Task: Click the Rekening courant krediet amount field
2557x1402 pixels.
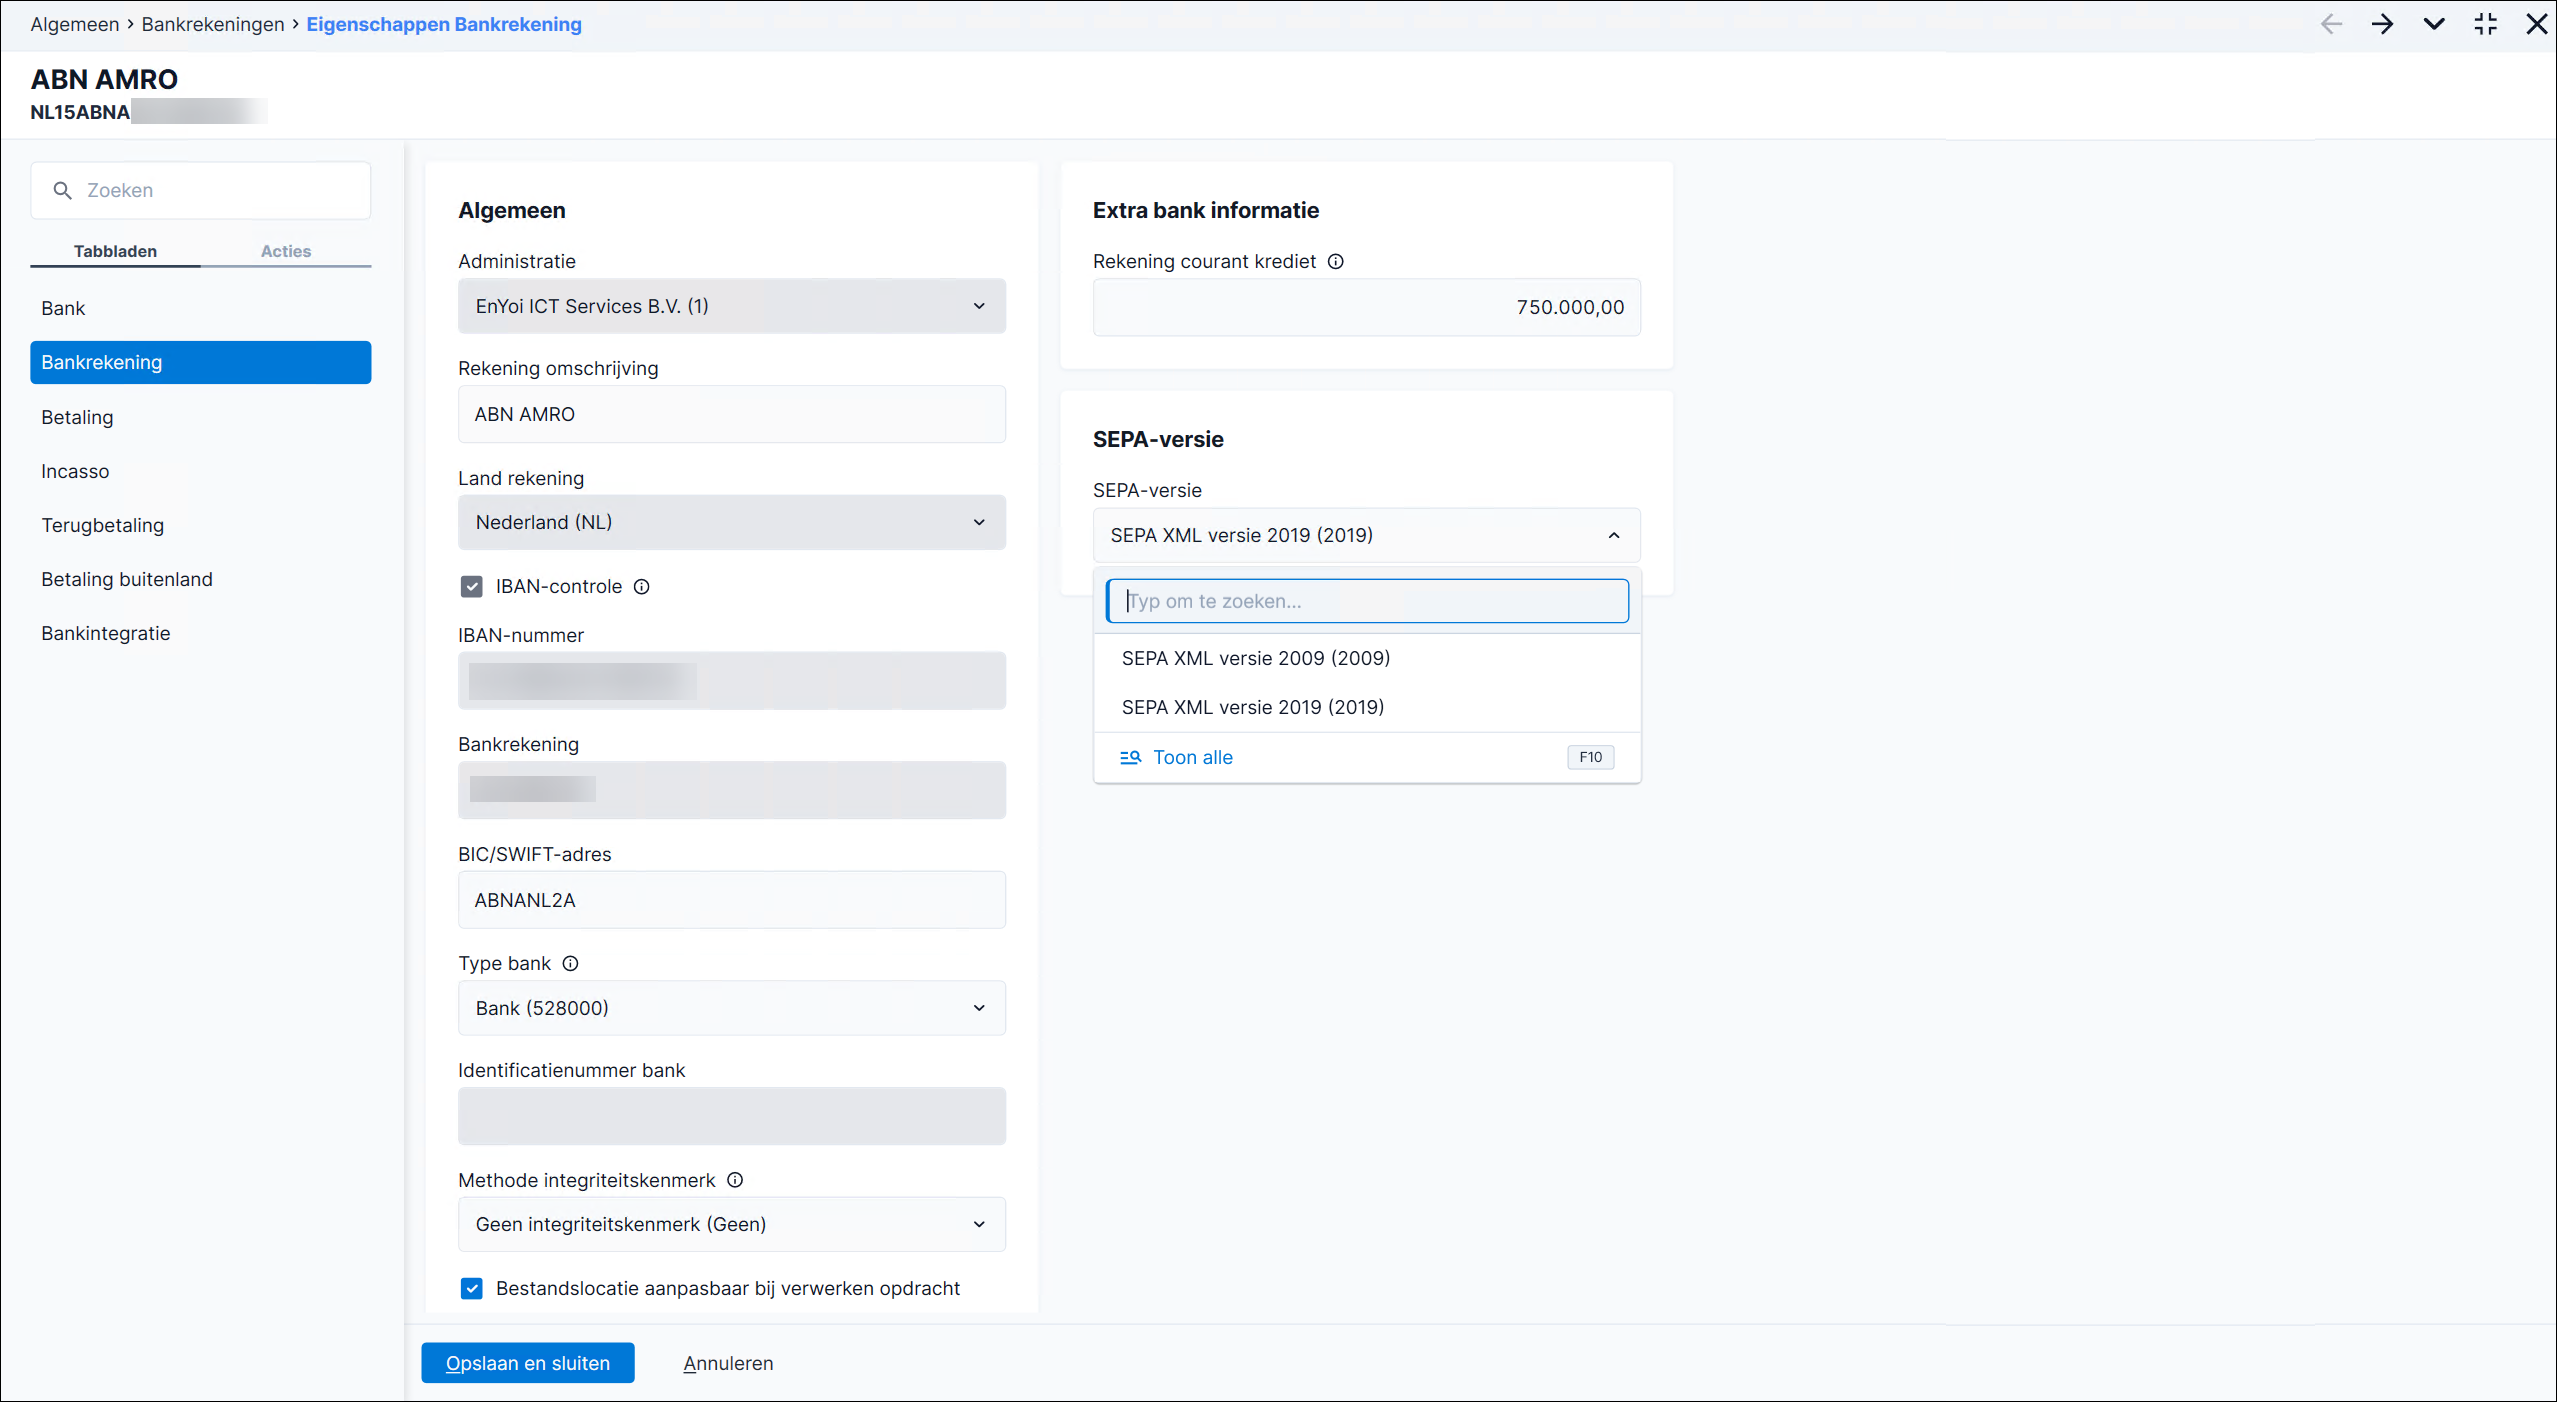Action: click(x=1367, y=307)
